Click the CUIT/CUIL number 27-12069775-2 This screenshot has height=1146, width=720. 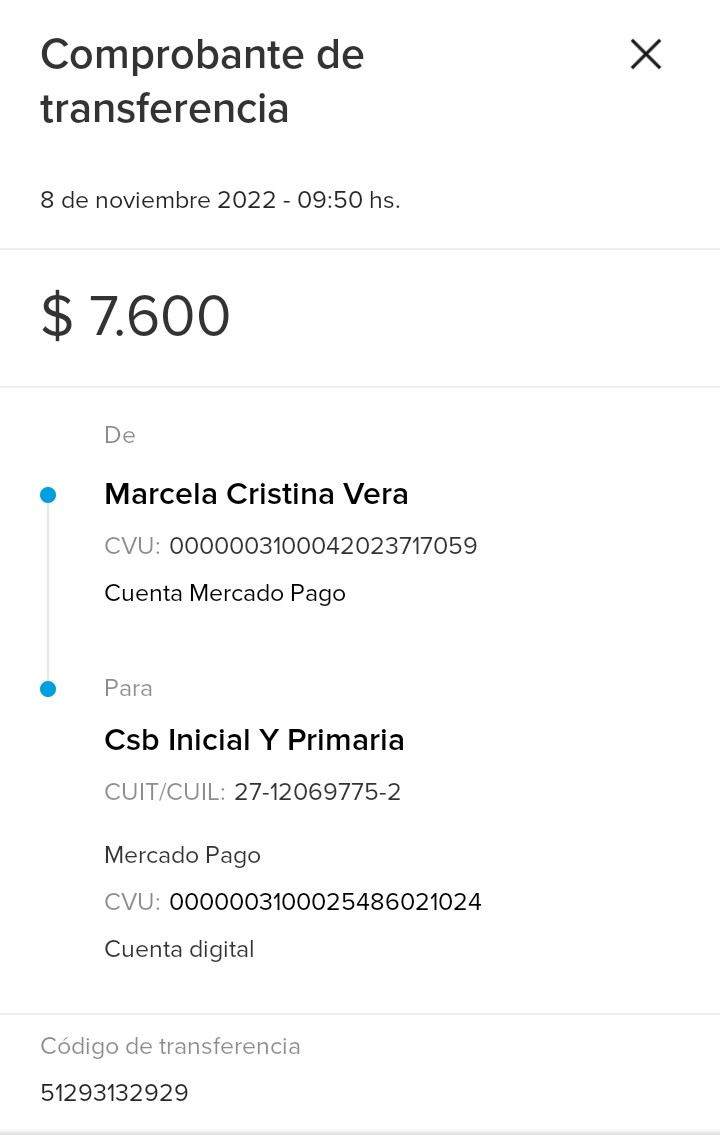317,792
